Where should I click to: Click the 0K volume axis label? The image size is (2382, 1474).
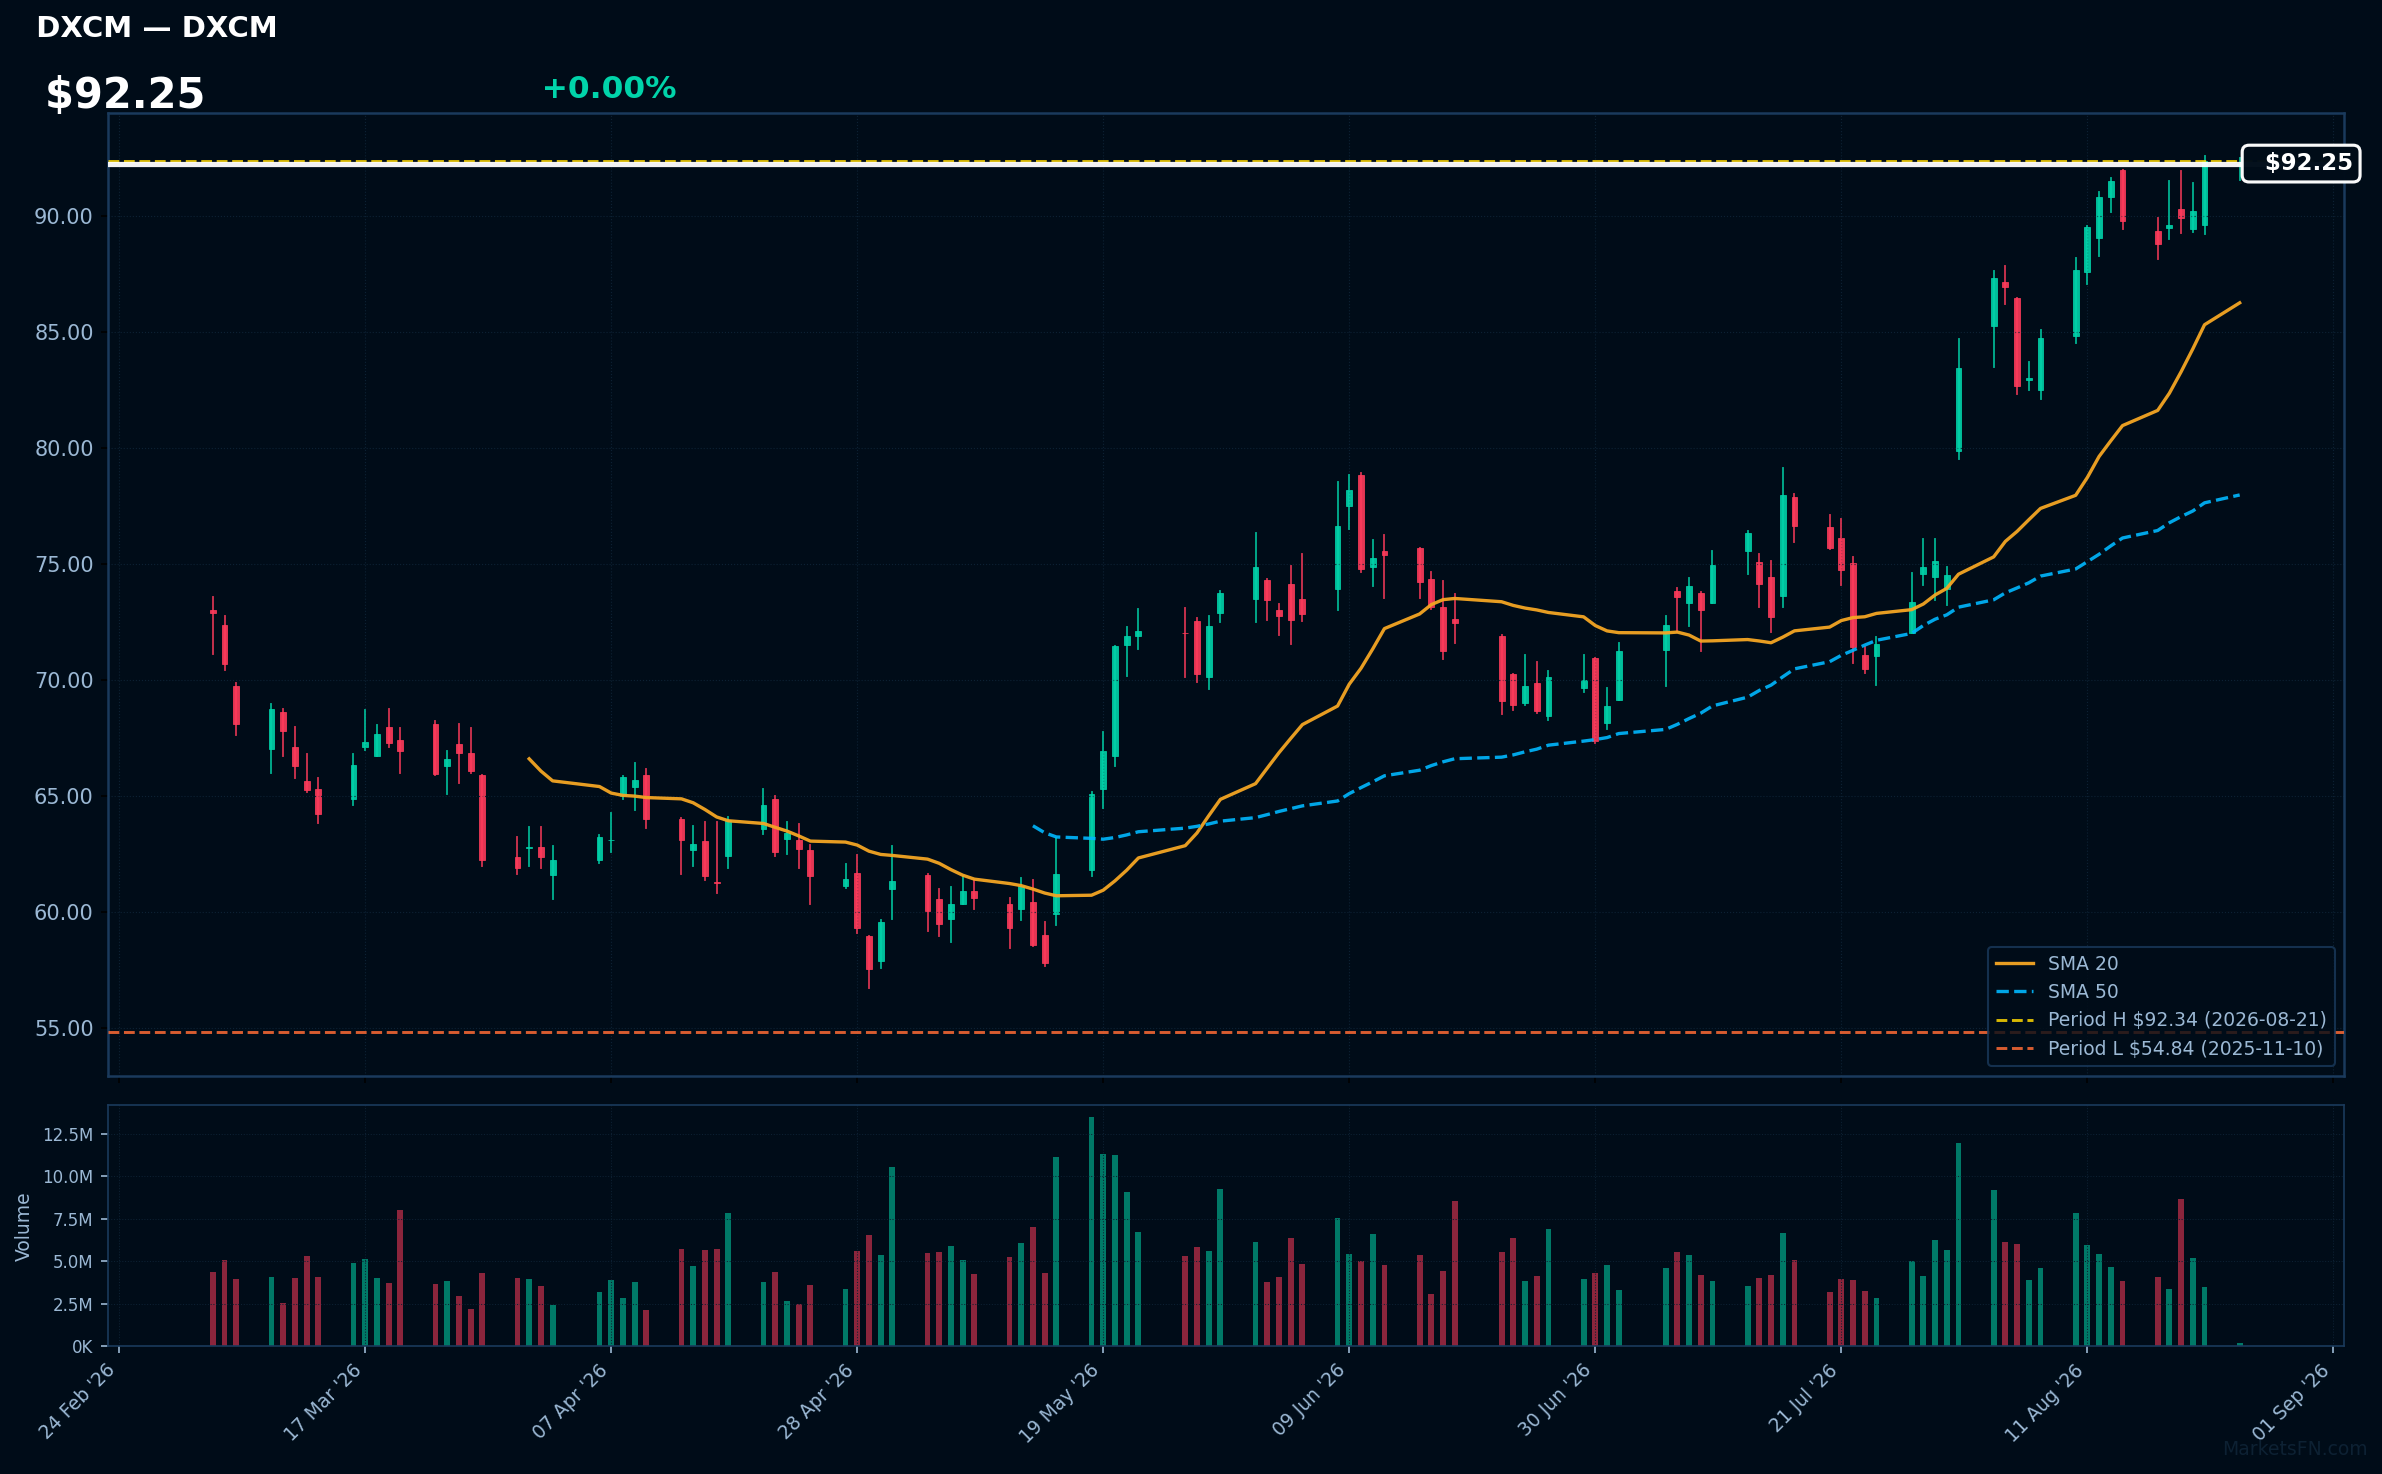click(82, 1347)
